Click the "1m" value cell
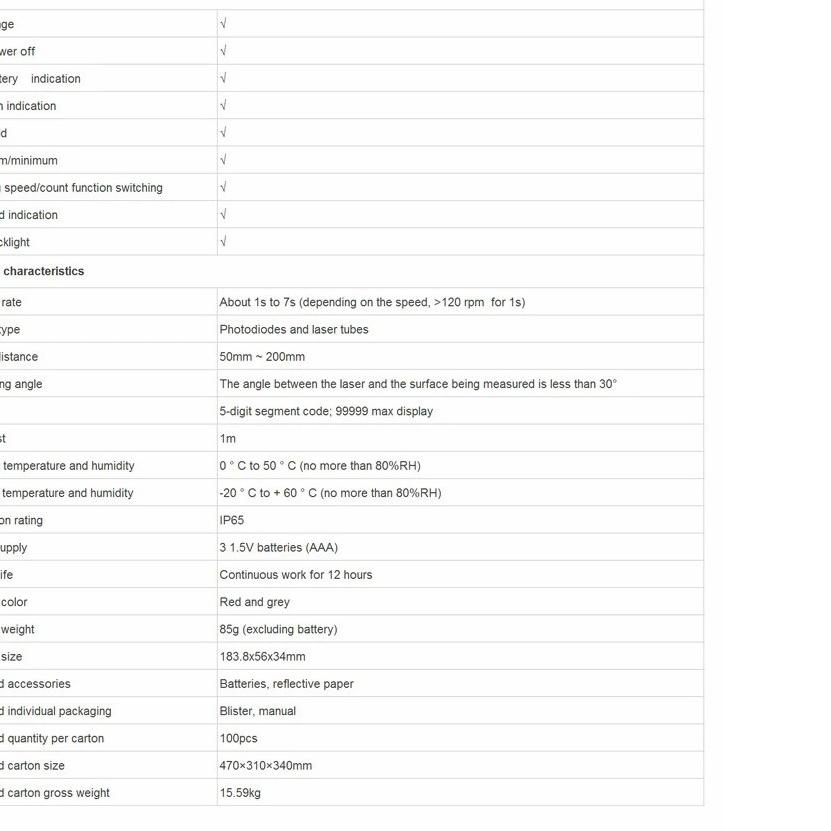 click(228, 439)
